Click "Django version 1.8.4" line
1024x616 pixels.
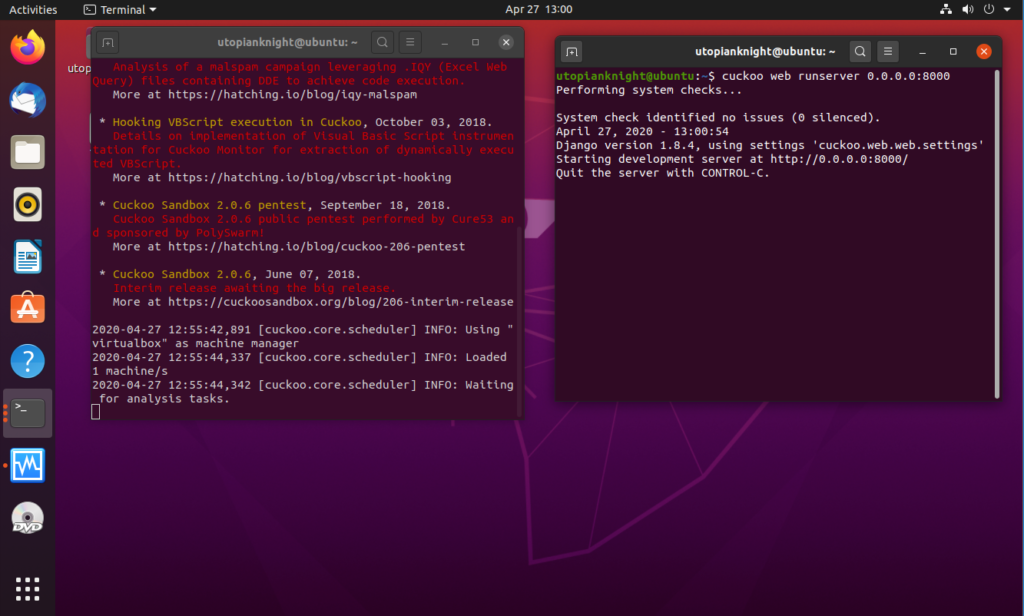point(770,146)
